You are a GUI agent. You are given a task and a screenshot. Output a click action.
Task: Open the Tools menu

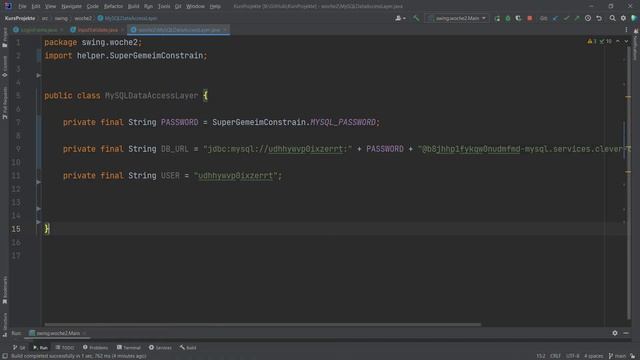164,7
